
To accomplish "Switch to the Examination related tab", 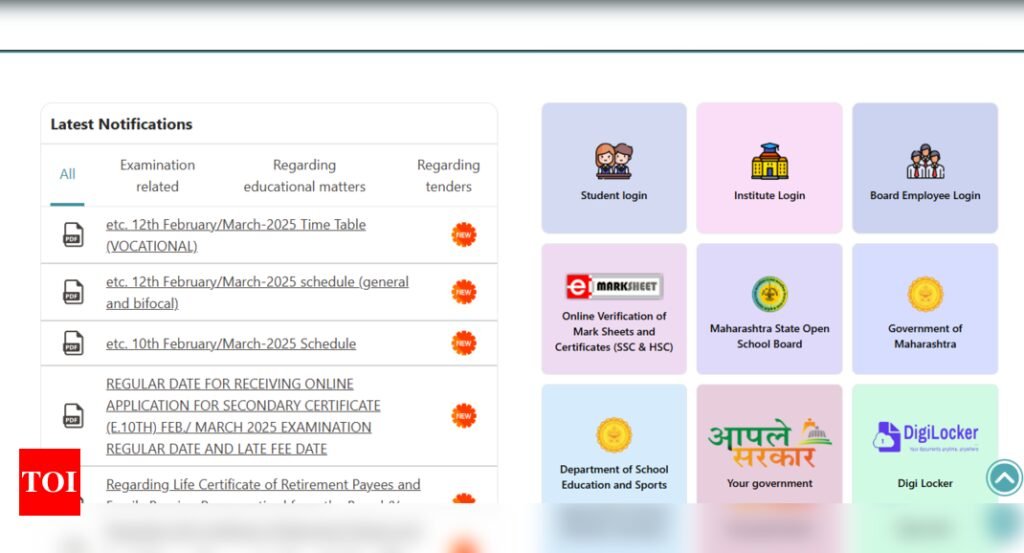I will coord(157,175).
